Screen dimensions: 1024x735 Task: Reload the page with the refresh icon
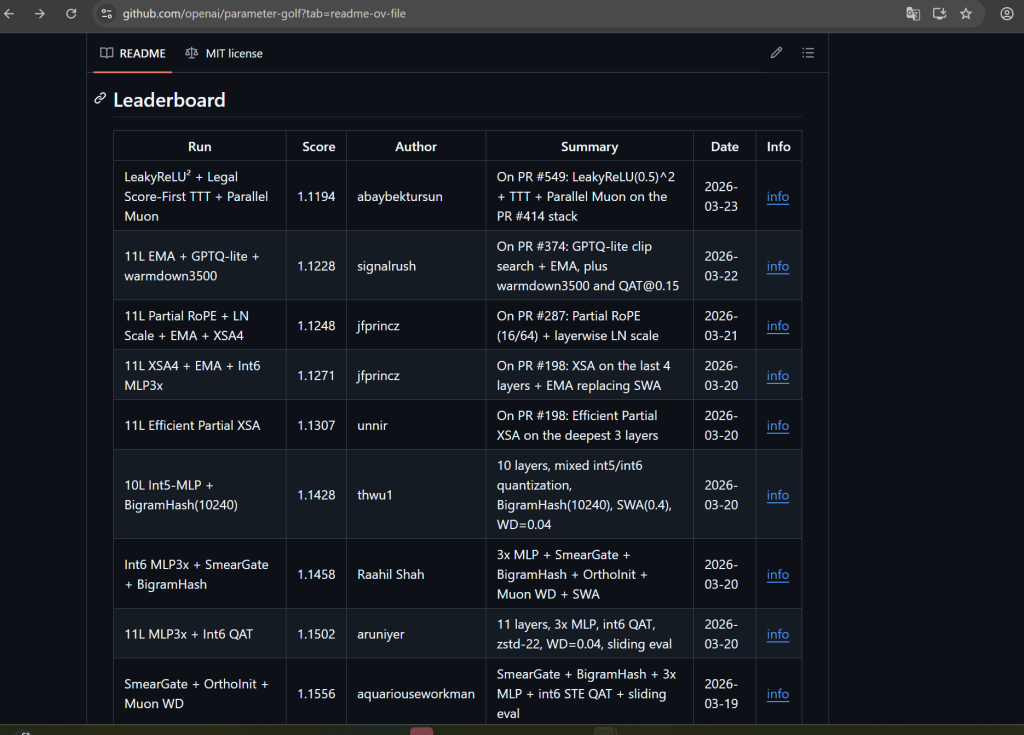click(71, 14)
